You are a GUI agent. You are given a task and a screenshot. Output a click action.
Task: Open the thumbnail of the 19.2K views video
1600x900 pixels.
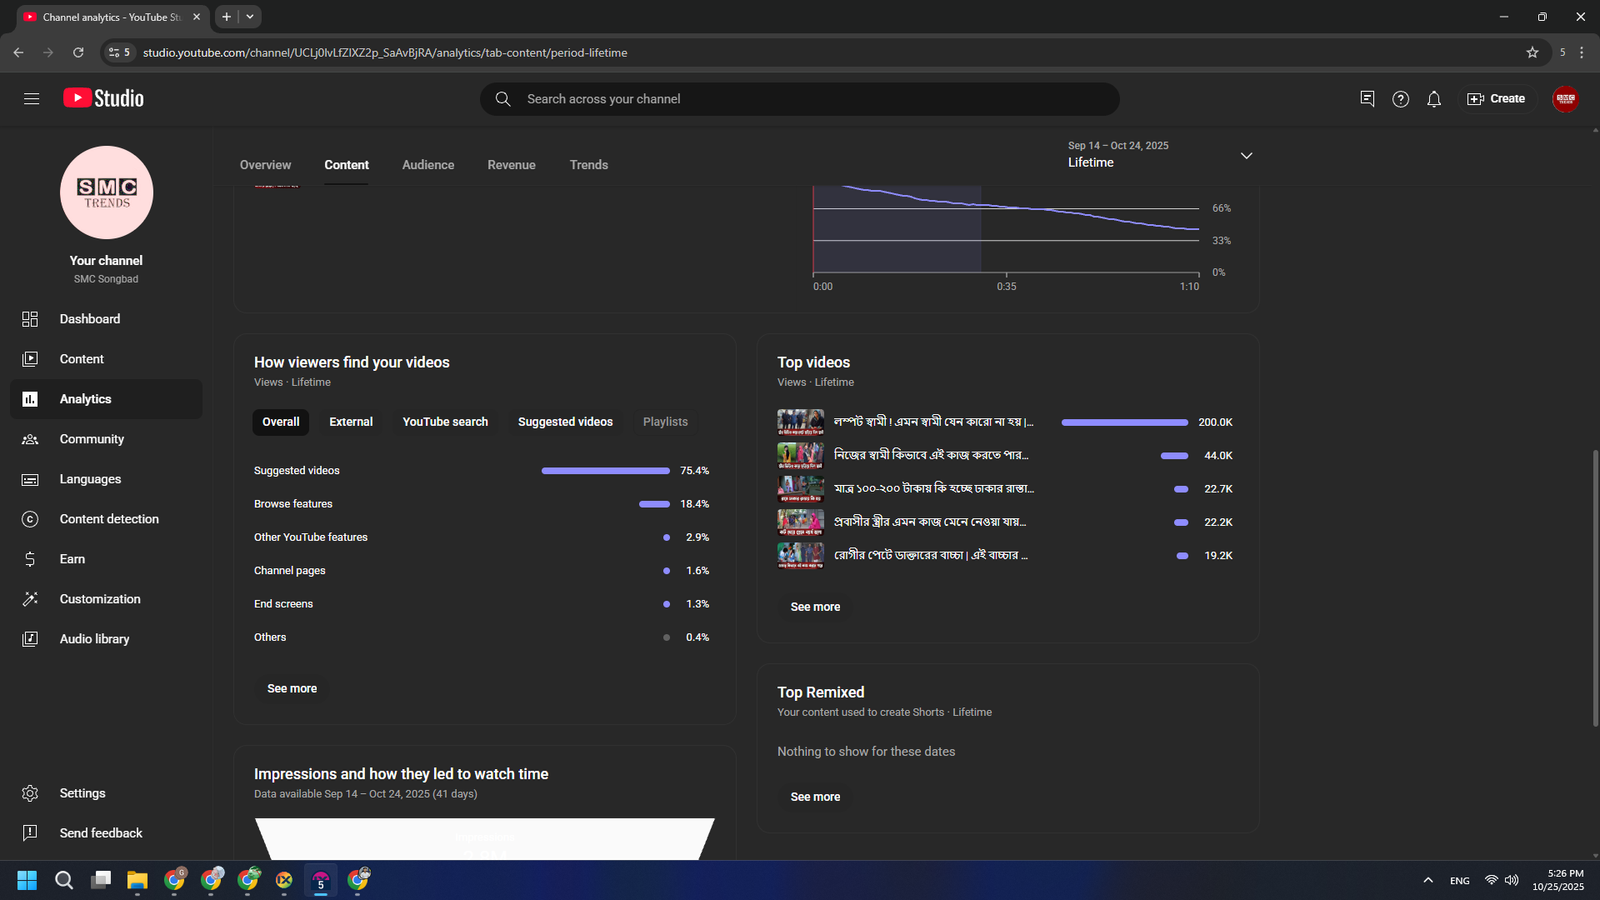[801, 555]
